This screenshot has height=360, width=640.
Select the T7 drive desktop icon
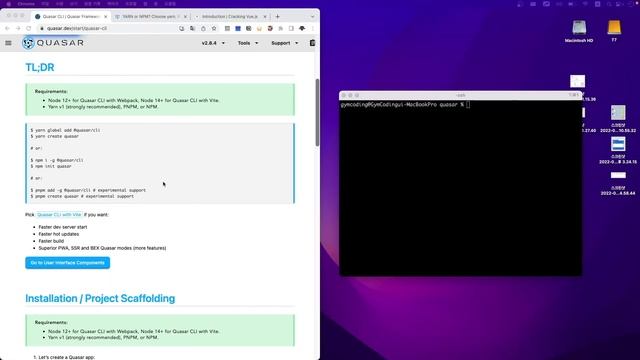pos(614,31)
